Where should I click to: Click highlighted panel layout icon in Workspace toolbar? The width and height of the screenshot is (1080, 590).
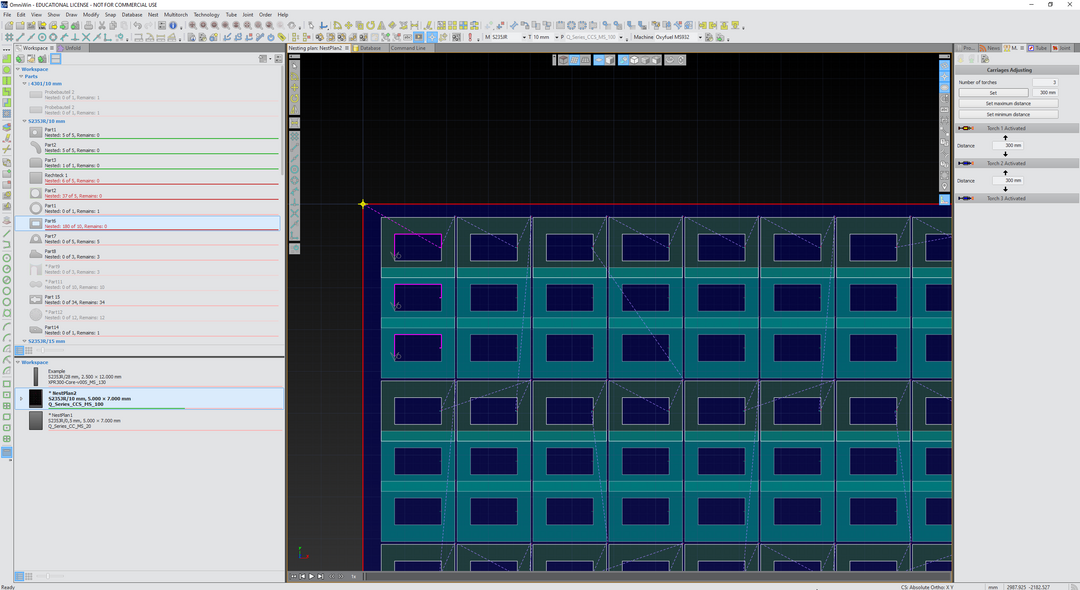tap(55, 59)
